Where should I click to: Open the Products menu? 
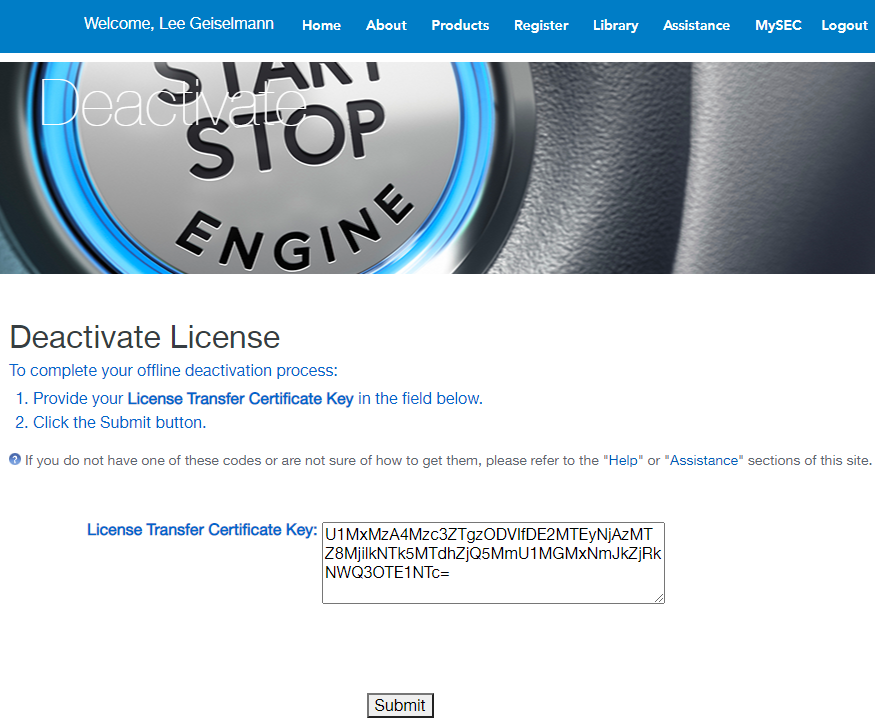pos(460,26)
